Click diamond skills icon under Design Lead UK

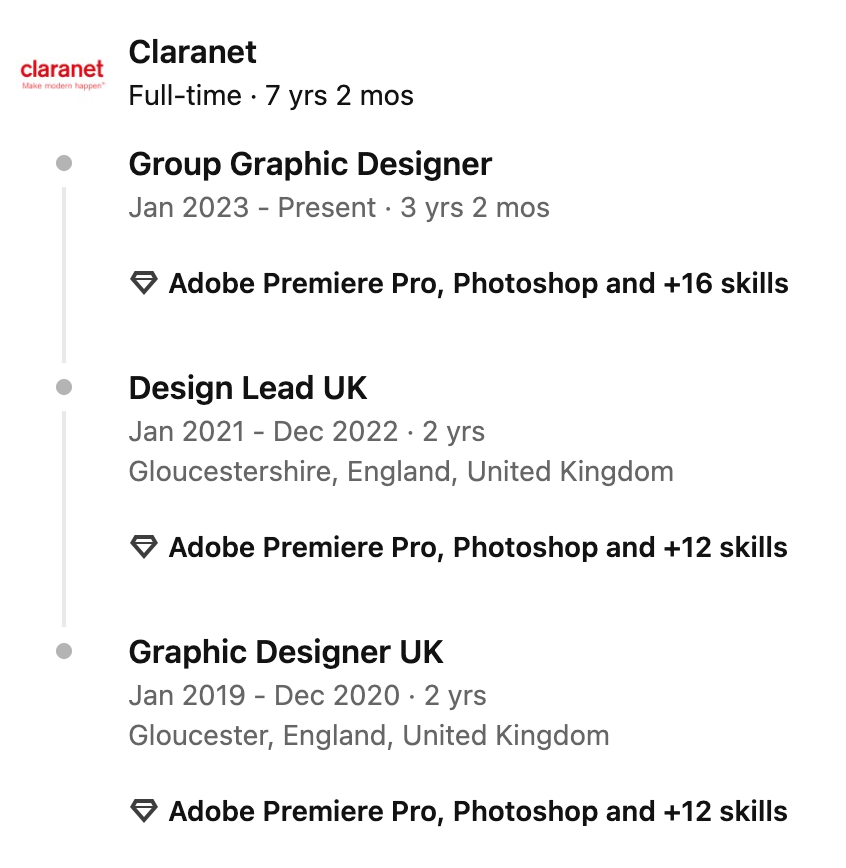[x=145, y=548]
